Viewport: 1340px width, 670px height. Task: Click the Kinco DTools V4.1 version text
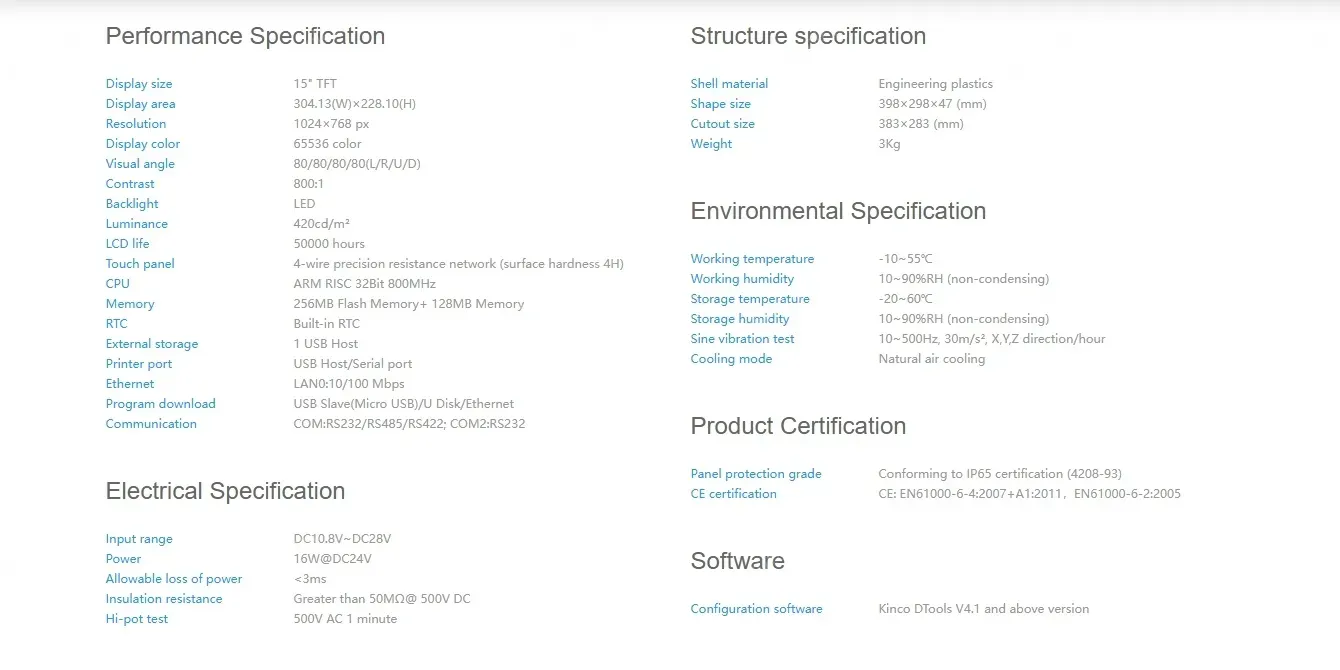point(983,609)
